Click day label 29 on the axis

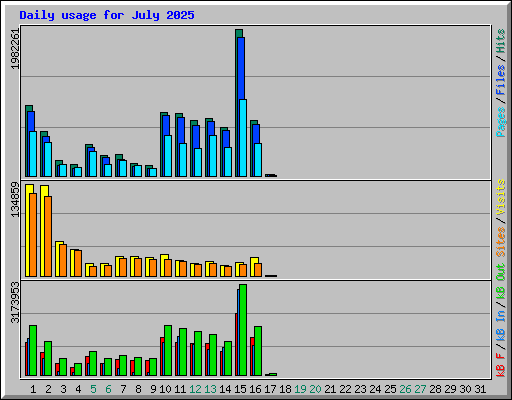tap(450, 389)
